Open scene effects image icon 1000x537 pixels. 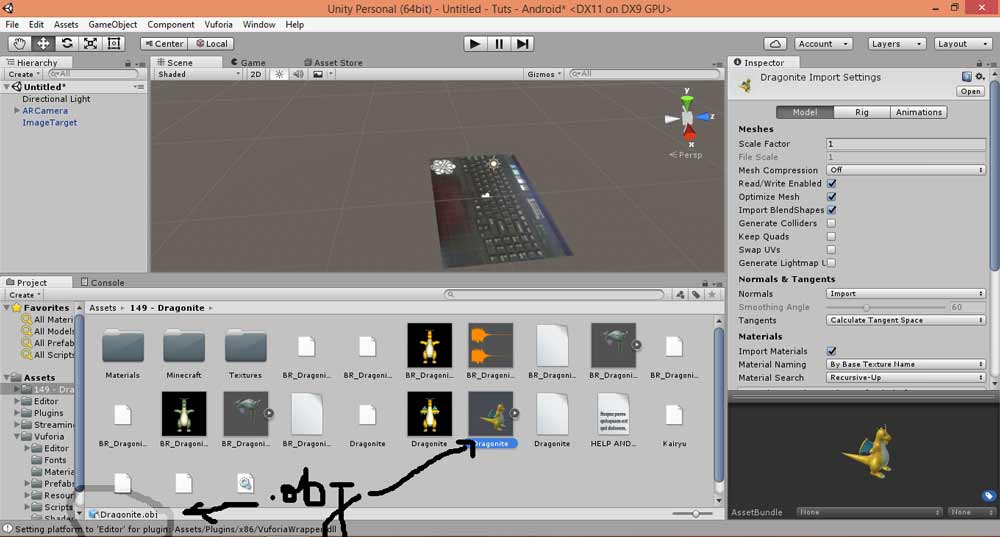(x=318, y=74)
